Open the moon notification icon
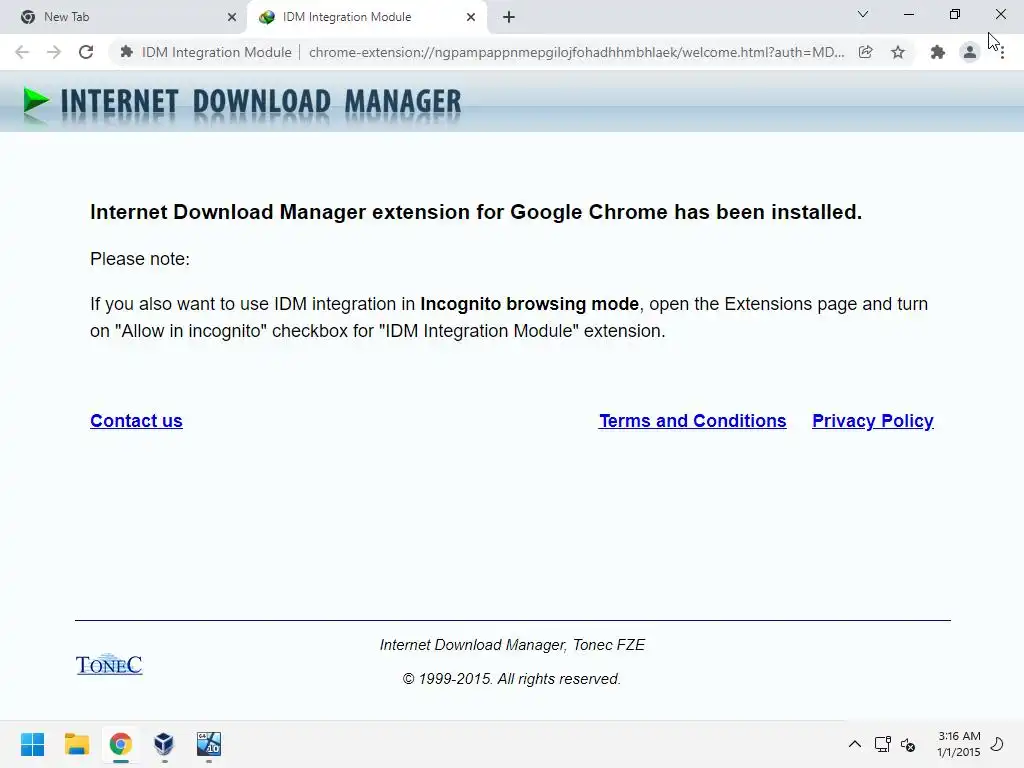The image size is (1024, 768). 997,744
